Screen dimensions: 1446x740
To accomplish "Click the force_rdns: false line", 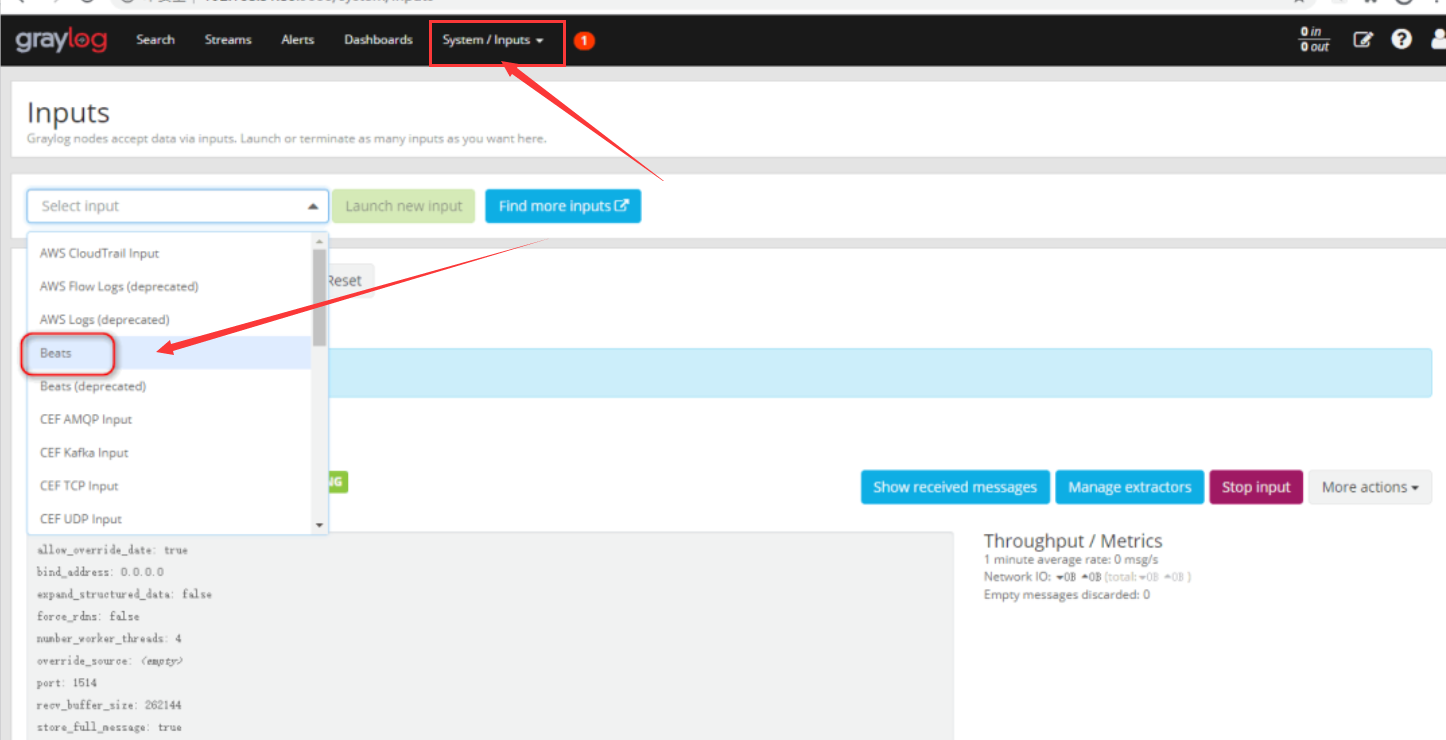I will pyautogui.click(x=88, y=616).
